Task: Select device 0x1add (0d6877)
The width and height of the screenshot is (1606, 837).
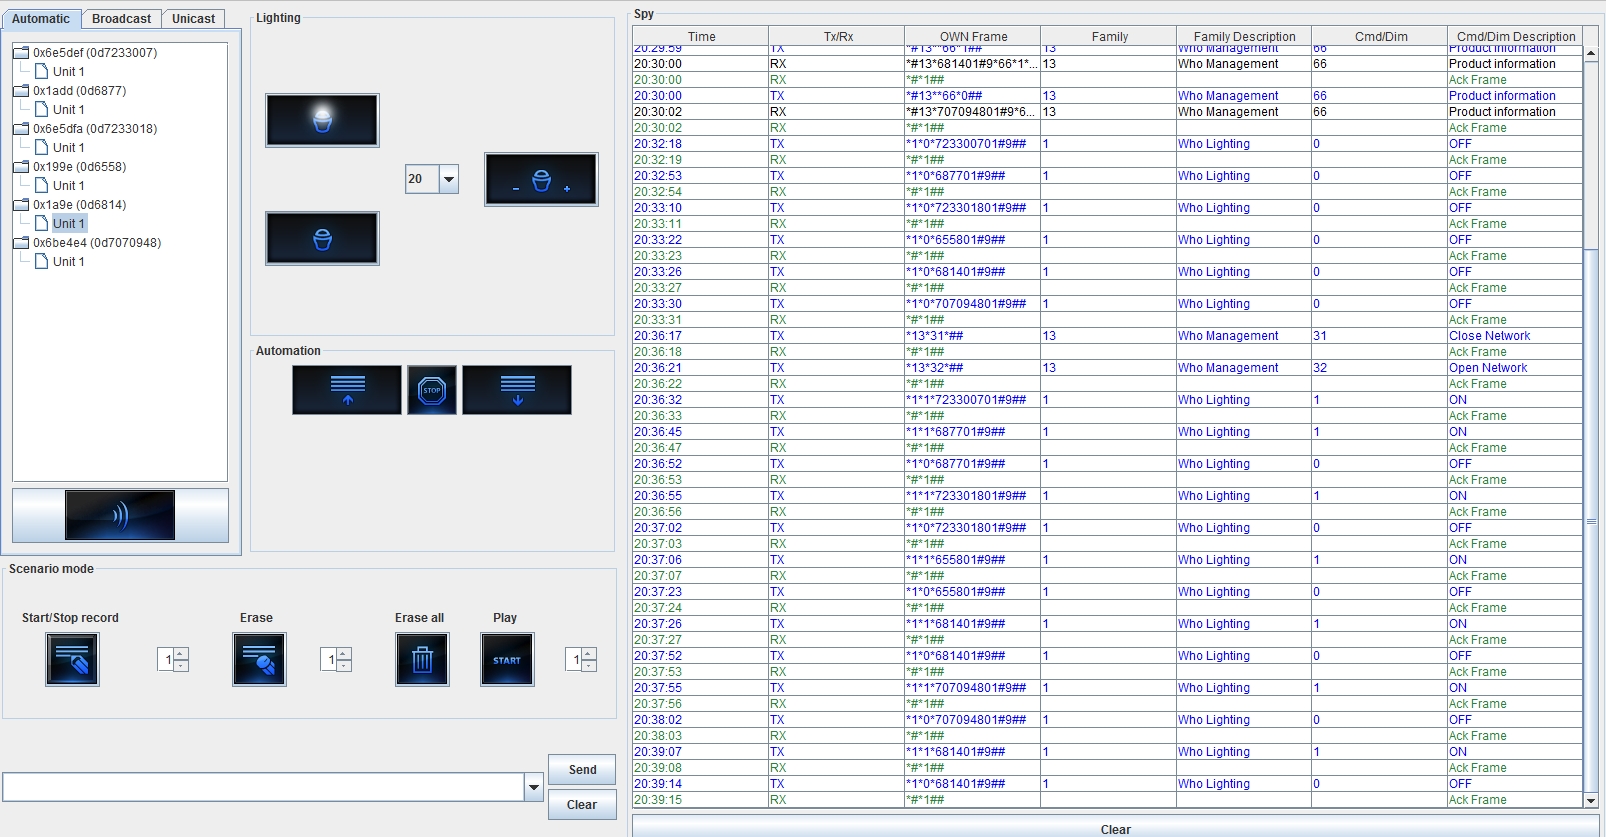Action: 80,90
